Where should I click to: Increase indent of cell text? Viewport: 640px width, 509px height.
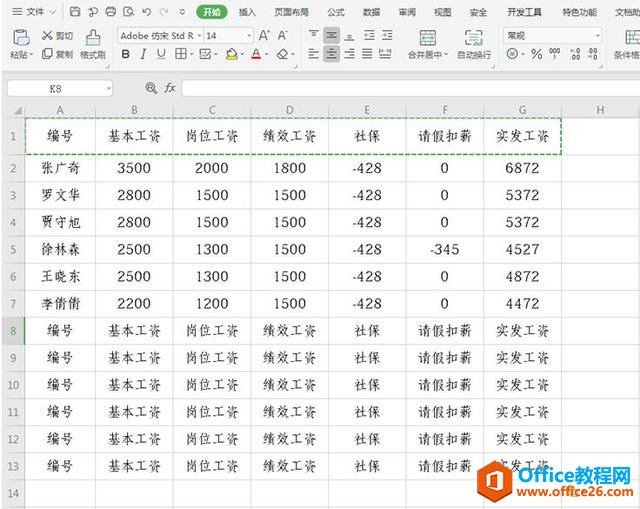387,36
